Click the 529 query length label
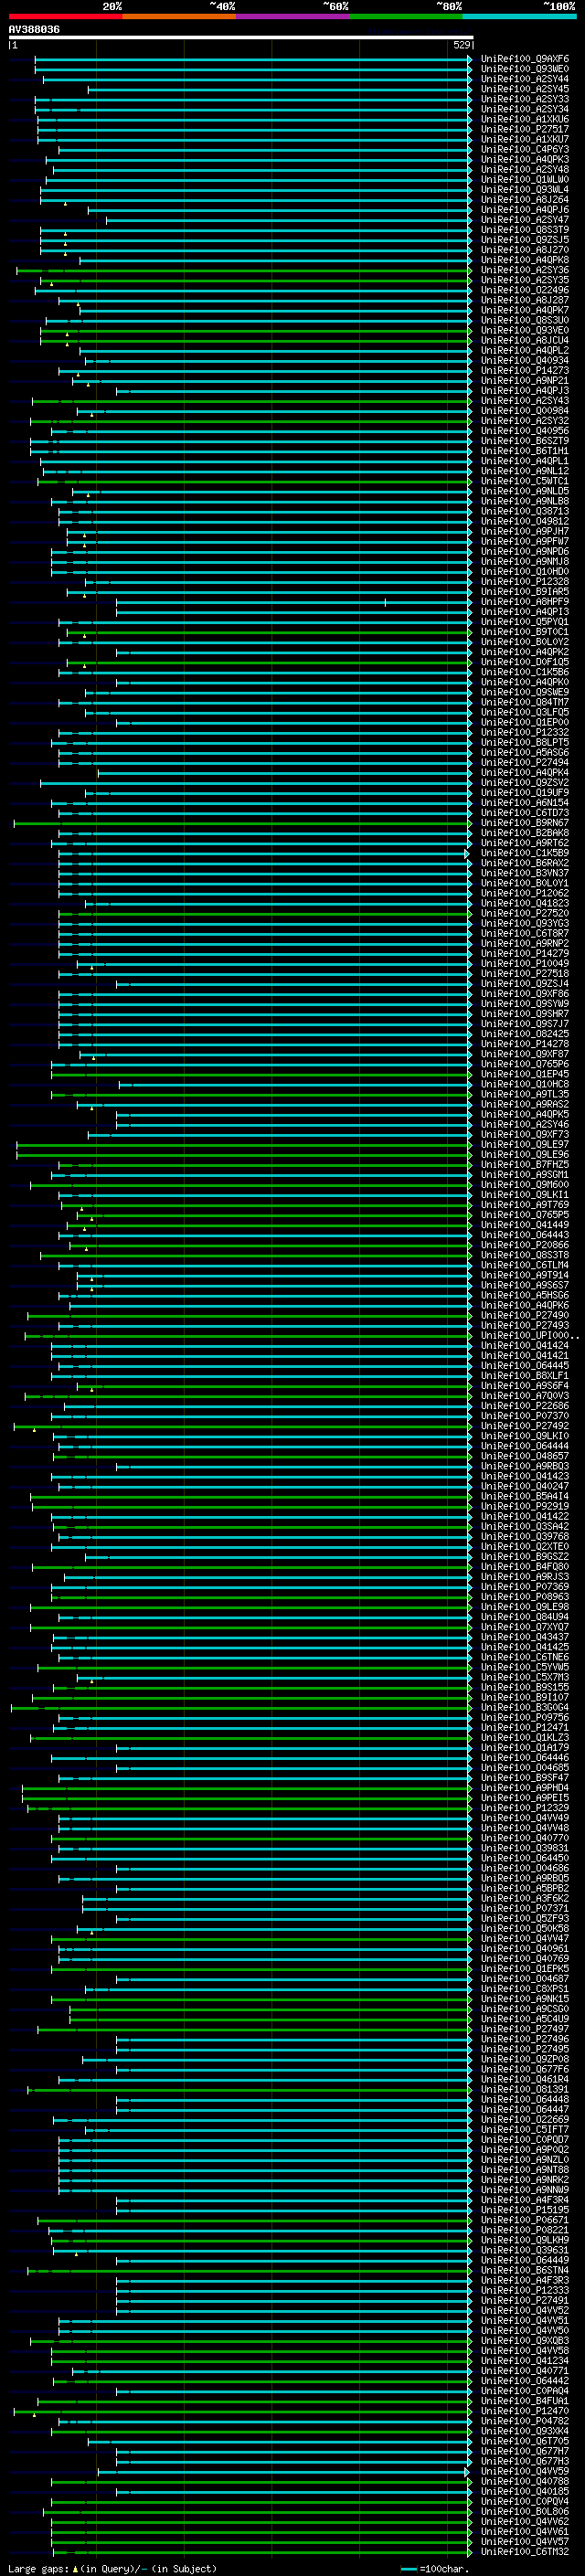Viewport: 585px width, 2576px height. click(x=461, y=45)
